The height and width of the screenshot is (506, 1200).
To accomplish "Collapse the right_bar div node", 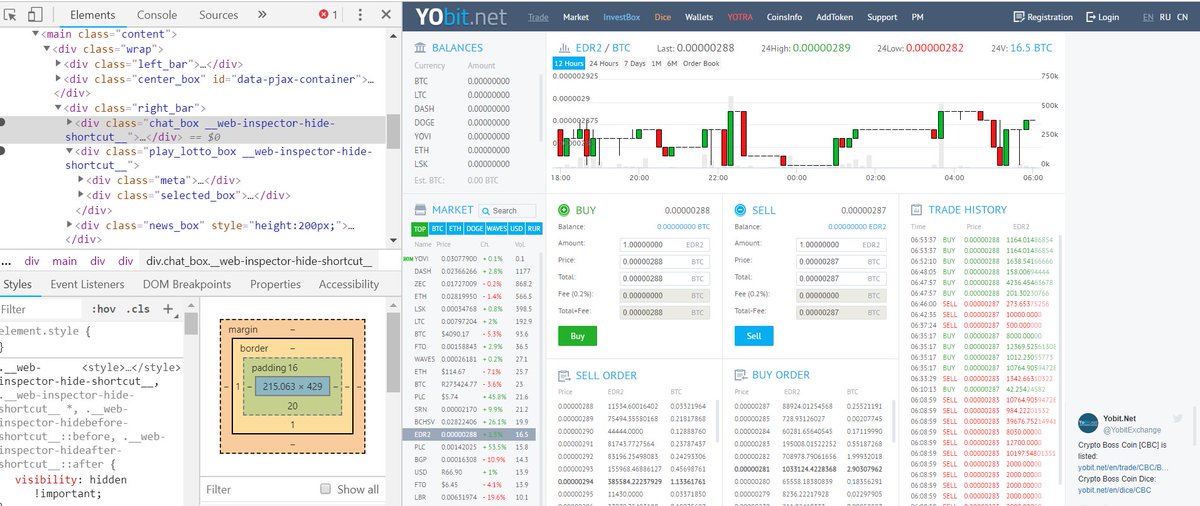I will tap(60, 108).
